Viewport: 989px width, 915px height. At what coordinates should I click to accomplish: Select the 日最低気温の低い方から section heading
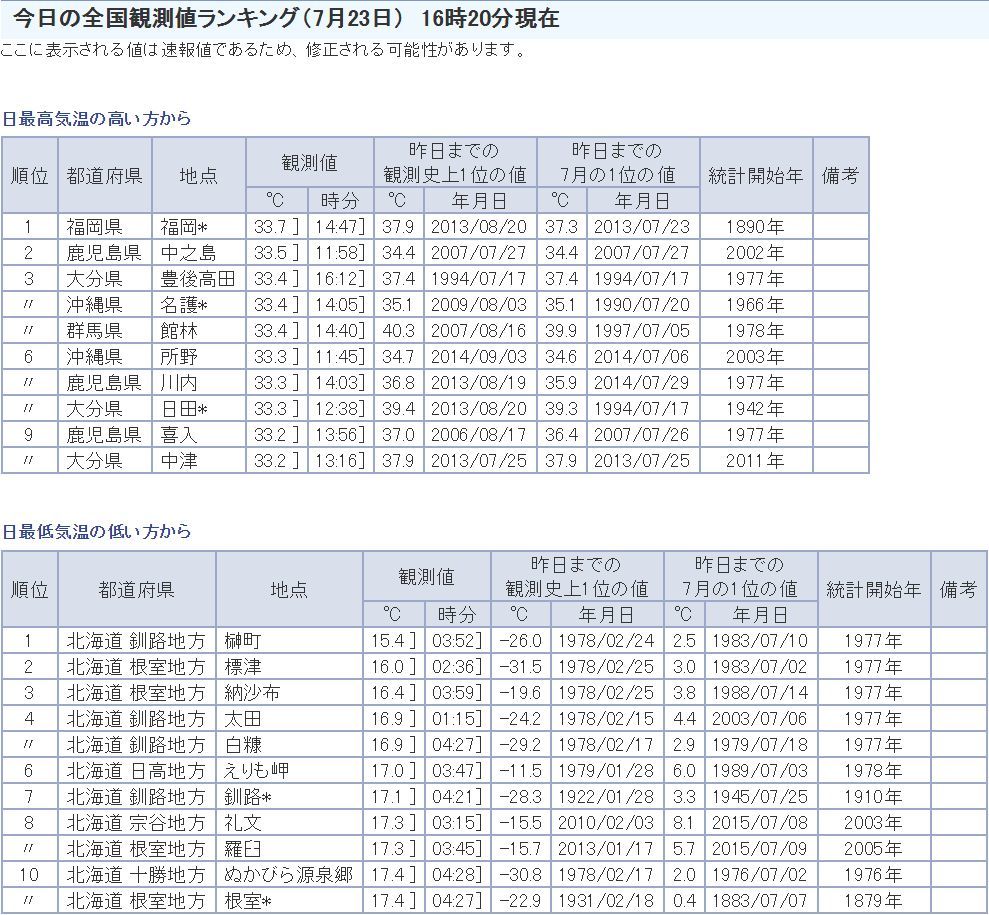coord(96,531)
